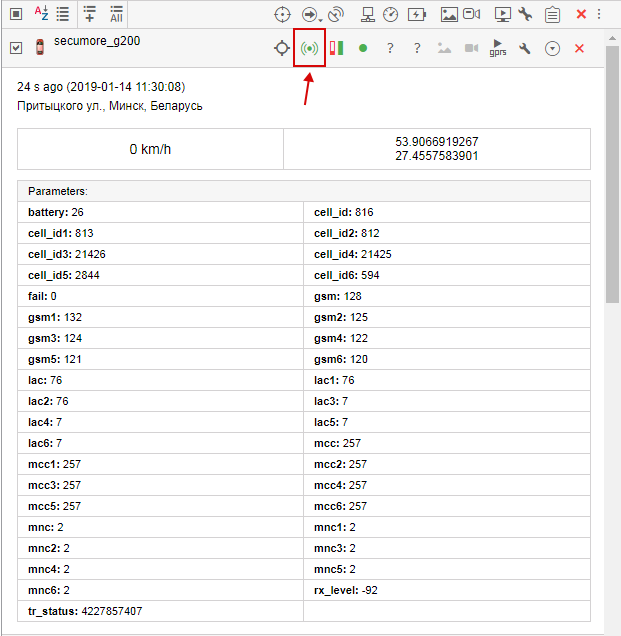This screenshot has width=621, height=636.
Task: Open the three-dot overflow menu
Action: [599, 14]
